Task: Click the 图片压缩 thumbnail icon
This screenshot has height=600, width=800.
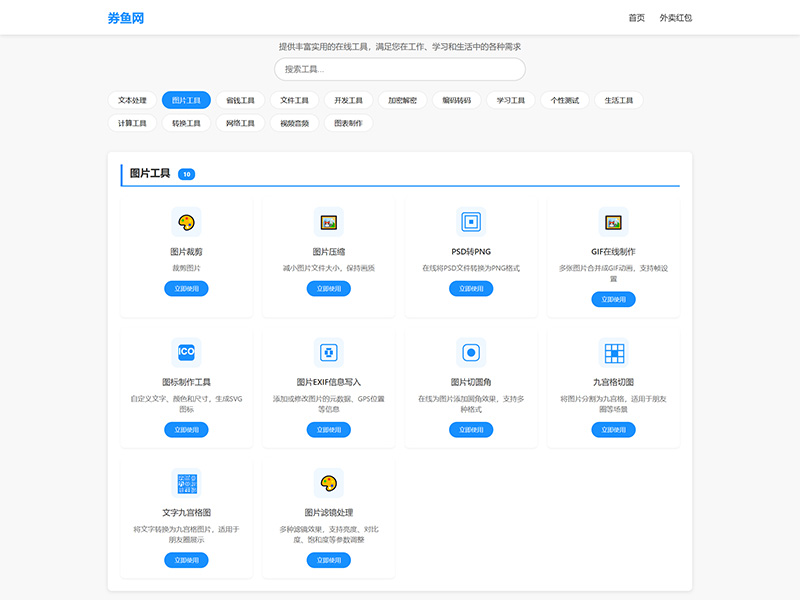Action: 330,219
